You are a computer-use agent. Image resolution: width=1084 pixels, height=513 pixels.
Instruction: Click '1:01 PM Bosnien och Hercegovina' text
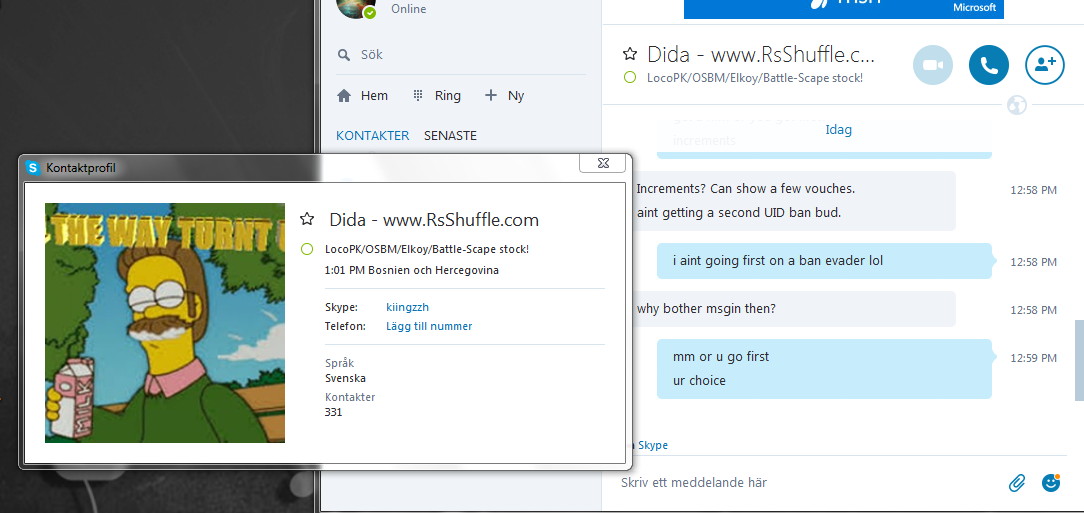[x=411, y=270]
